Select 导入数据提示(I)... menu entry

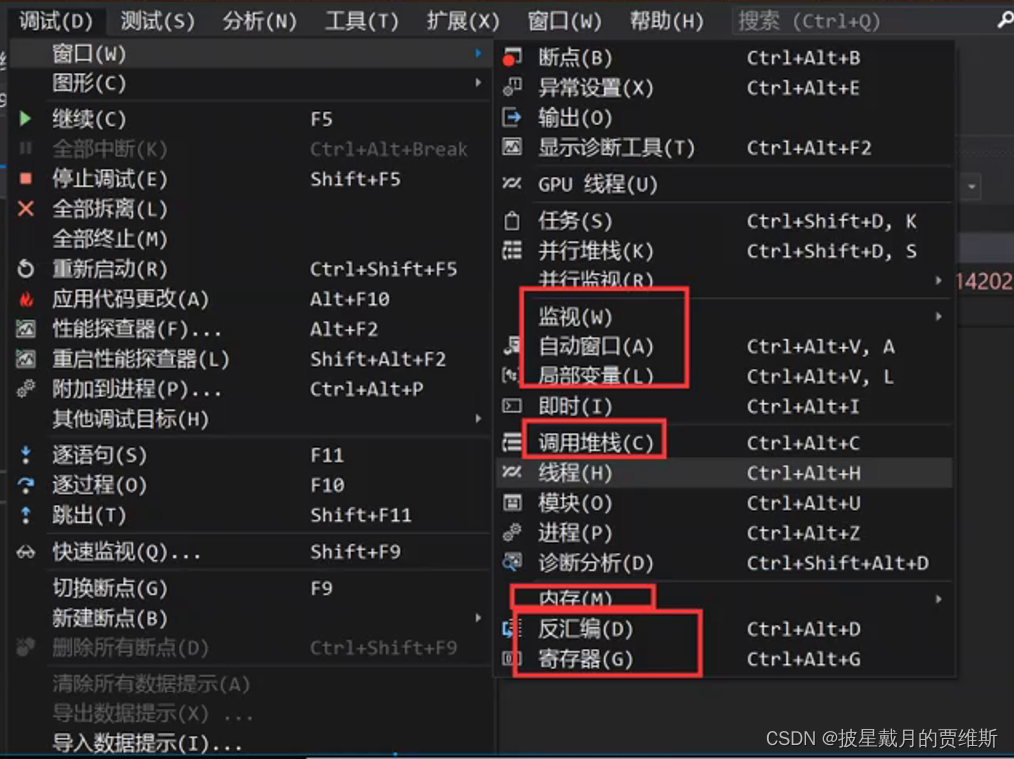250,743
